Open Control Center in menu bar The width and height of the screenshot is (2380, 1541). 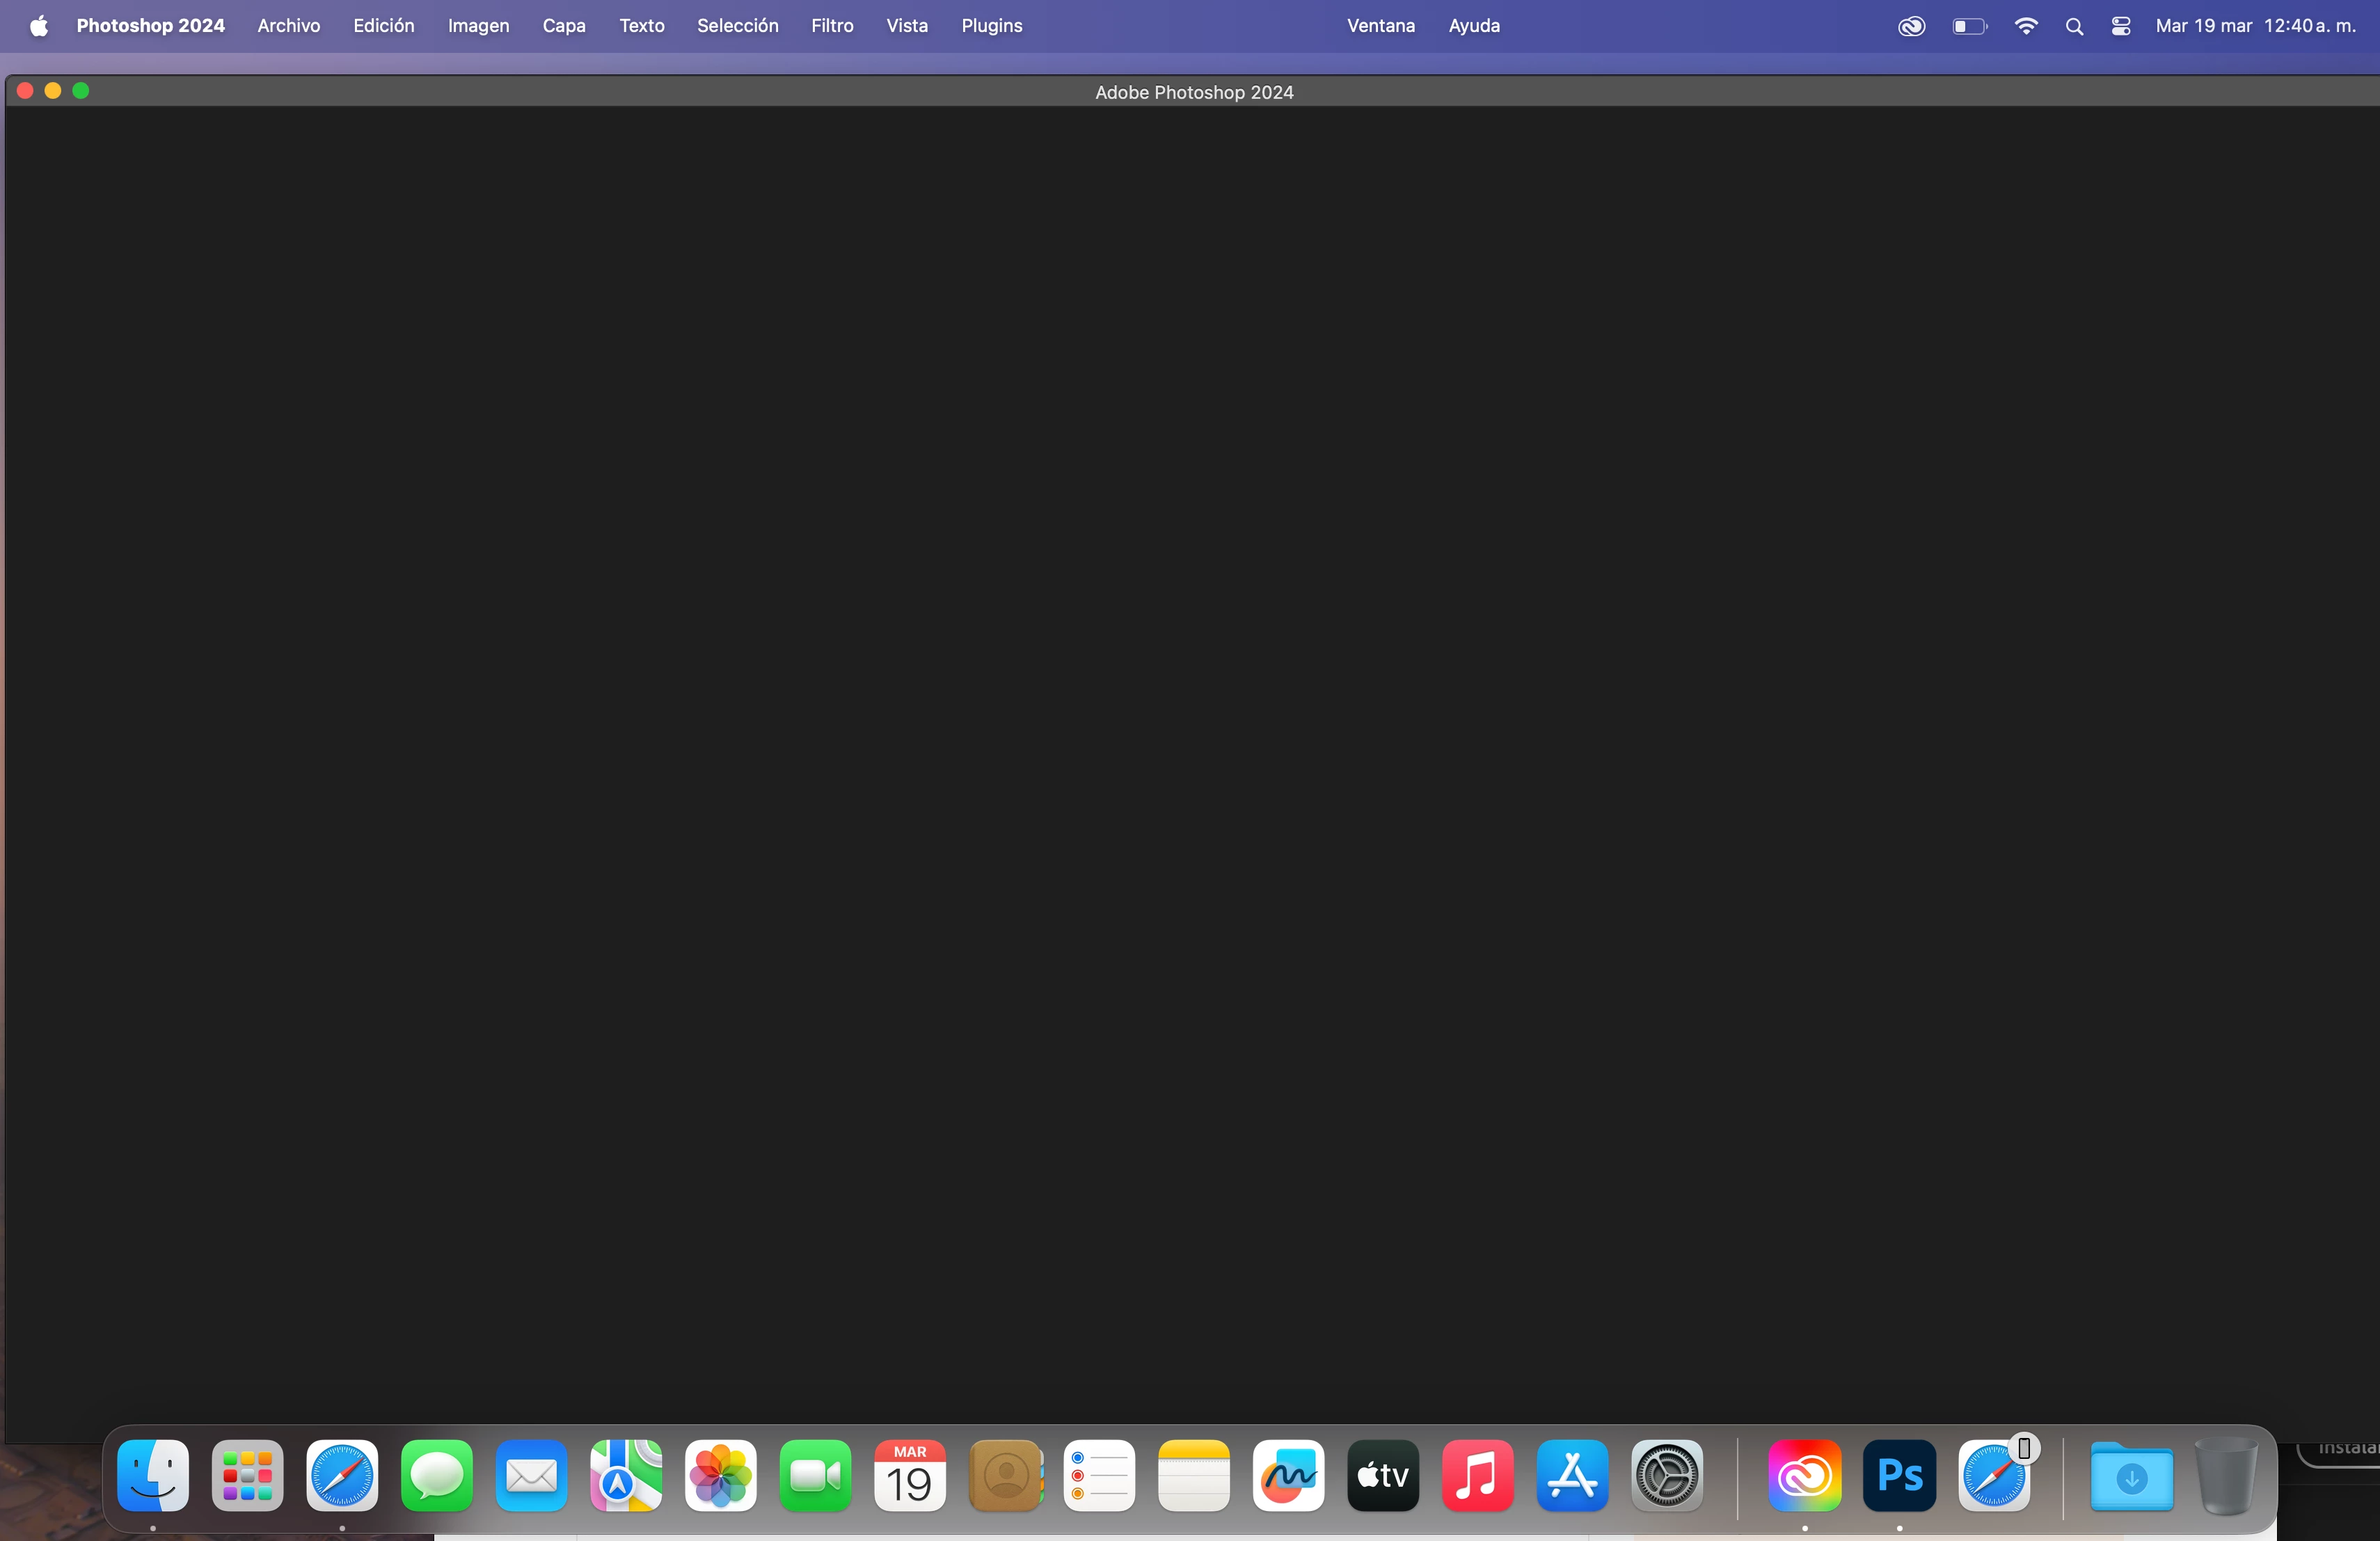click(2120, 27)
